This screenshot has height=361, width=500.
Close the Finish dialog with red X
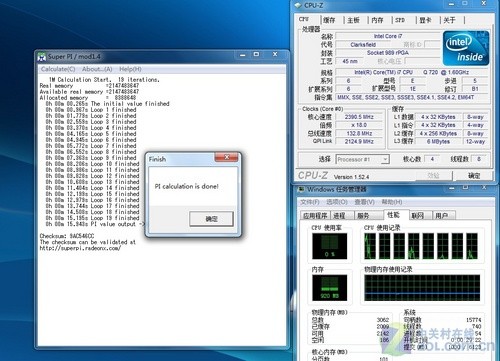tap(227, 157)
